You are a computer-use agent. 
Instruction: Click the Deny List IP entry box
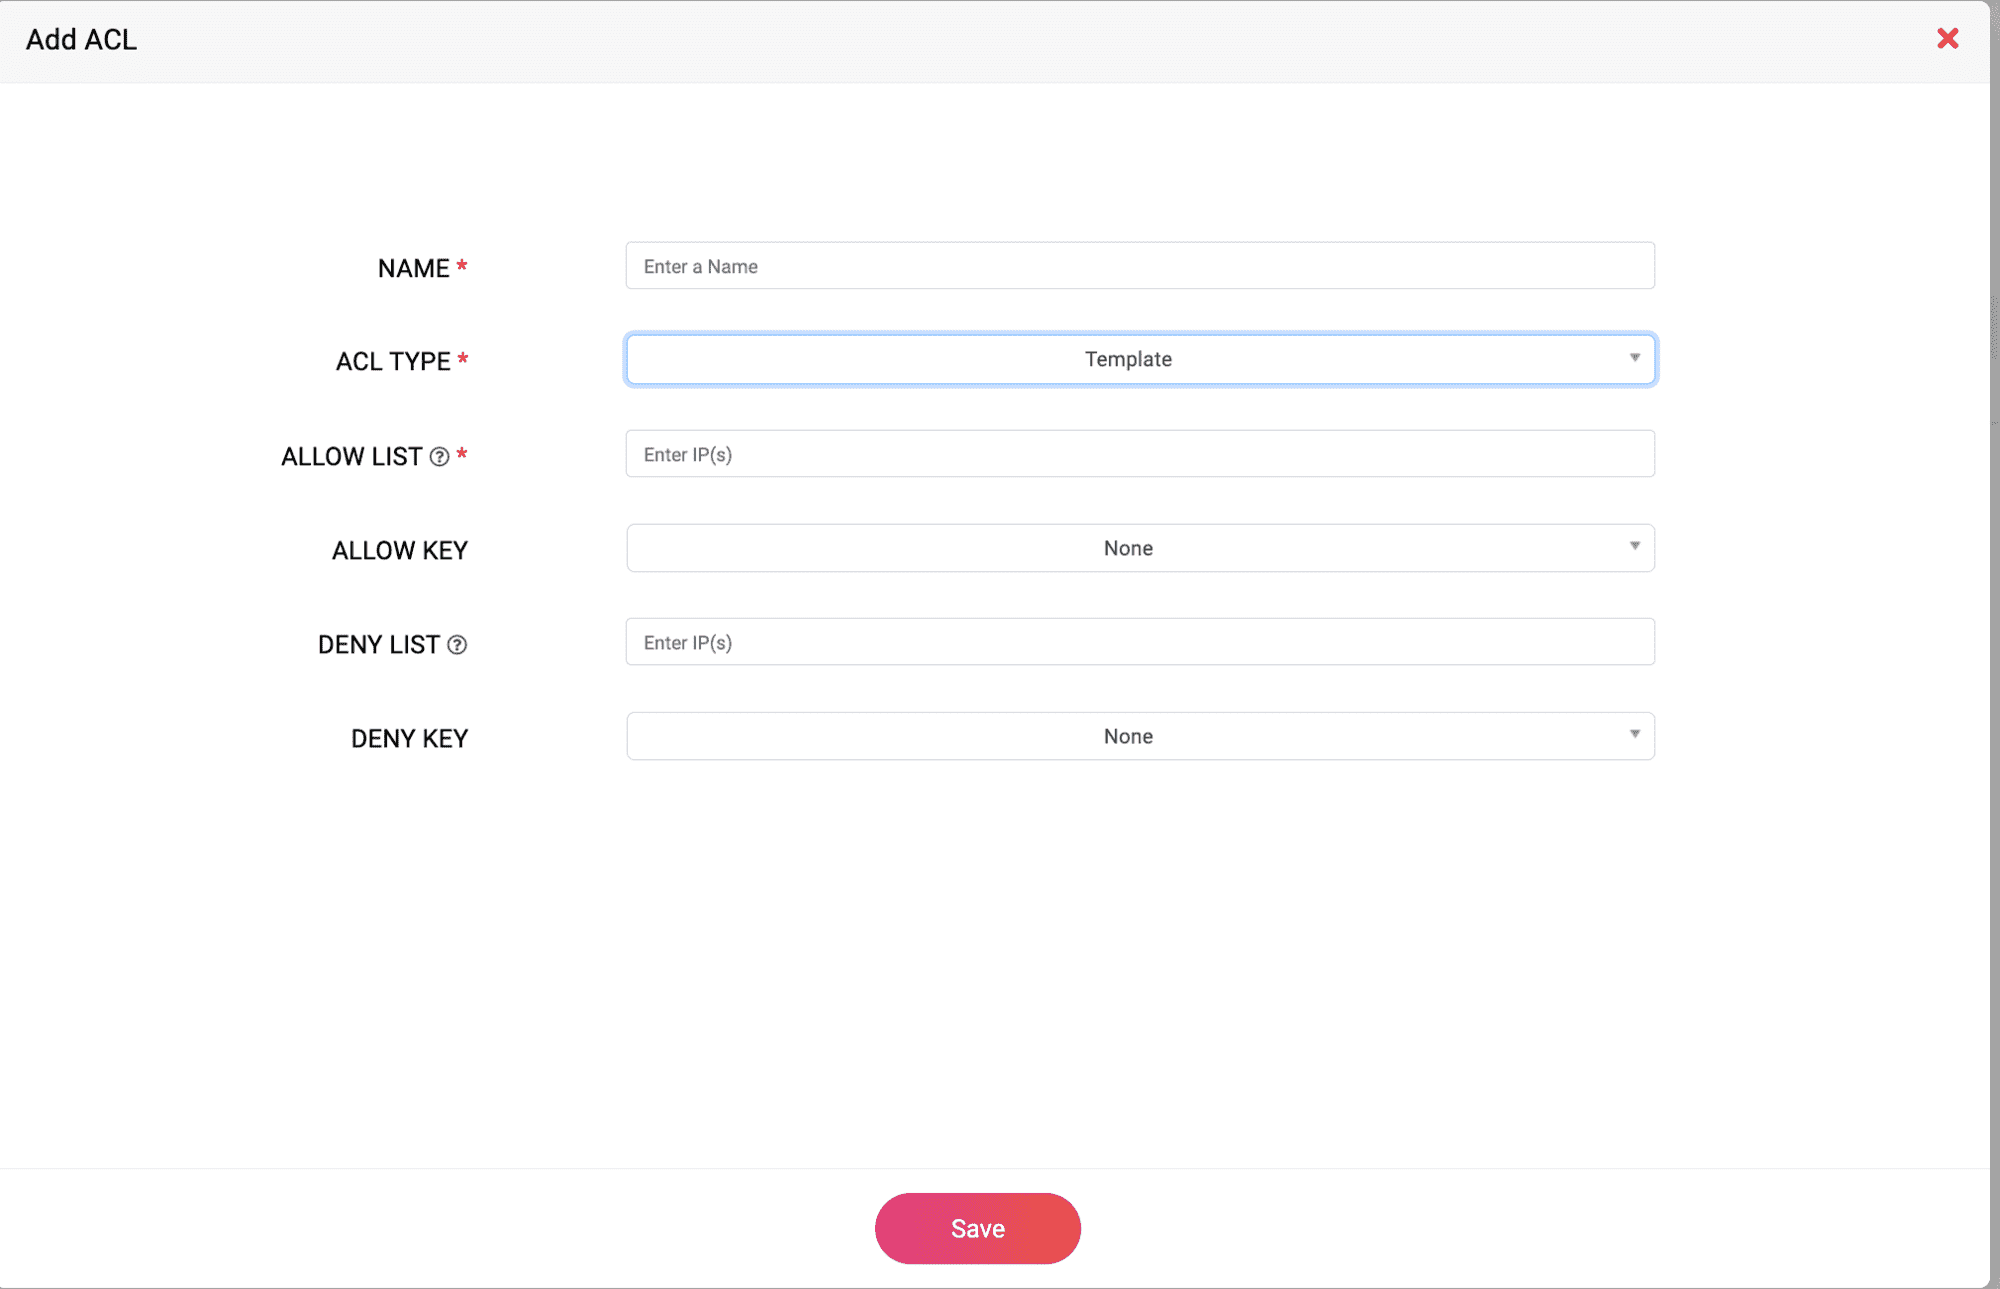[1138, 642]
